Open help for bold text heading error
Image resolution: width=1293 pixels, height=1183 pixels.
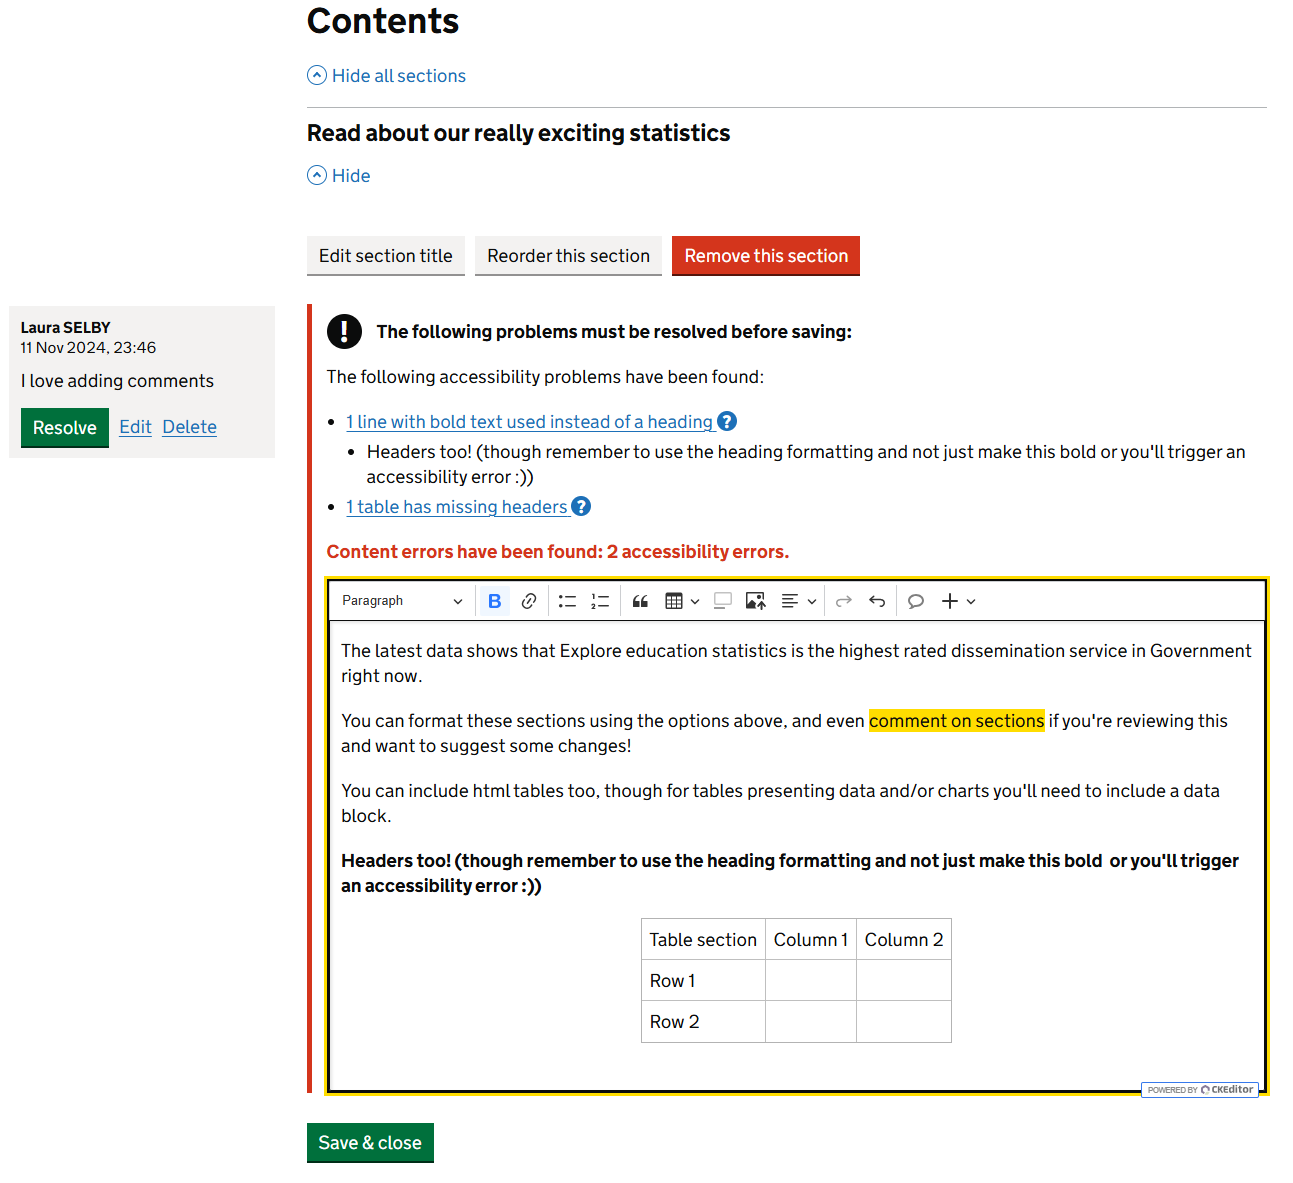pyautogui.click(x=727, y=422)
